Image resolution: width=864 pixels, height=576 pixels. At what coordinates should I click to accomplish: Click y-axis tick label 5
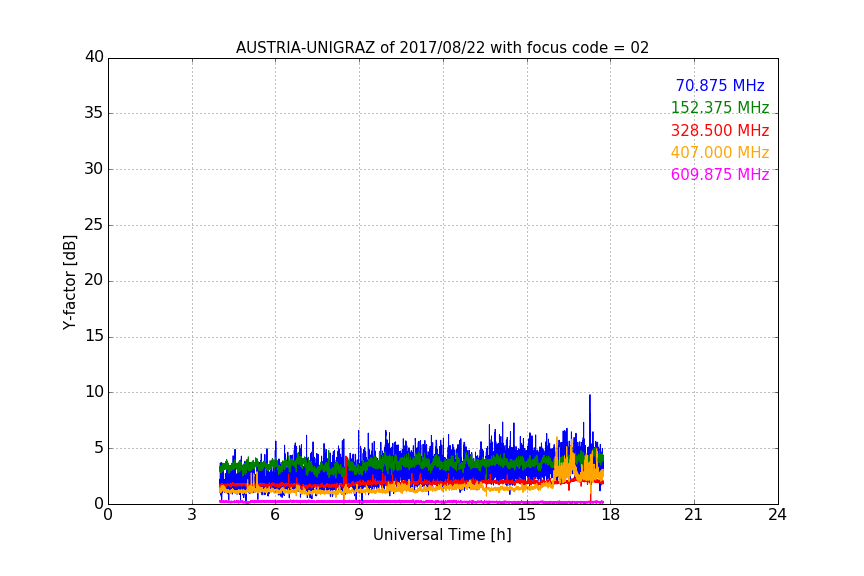(x=99, y=448)
